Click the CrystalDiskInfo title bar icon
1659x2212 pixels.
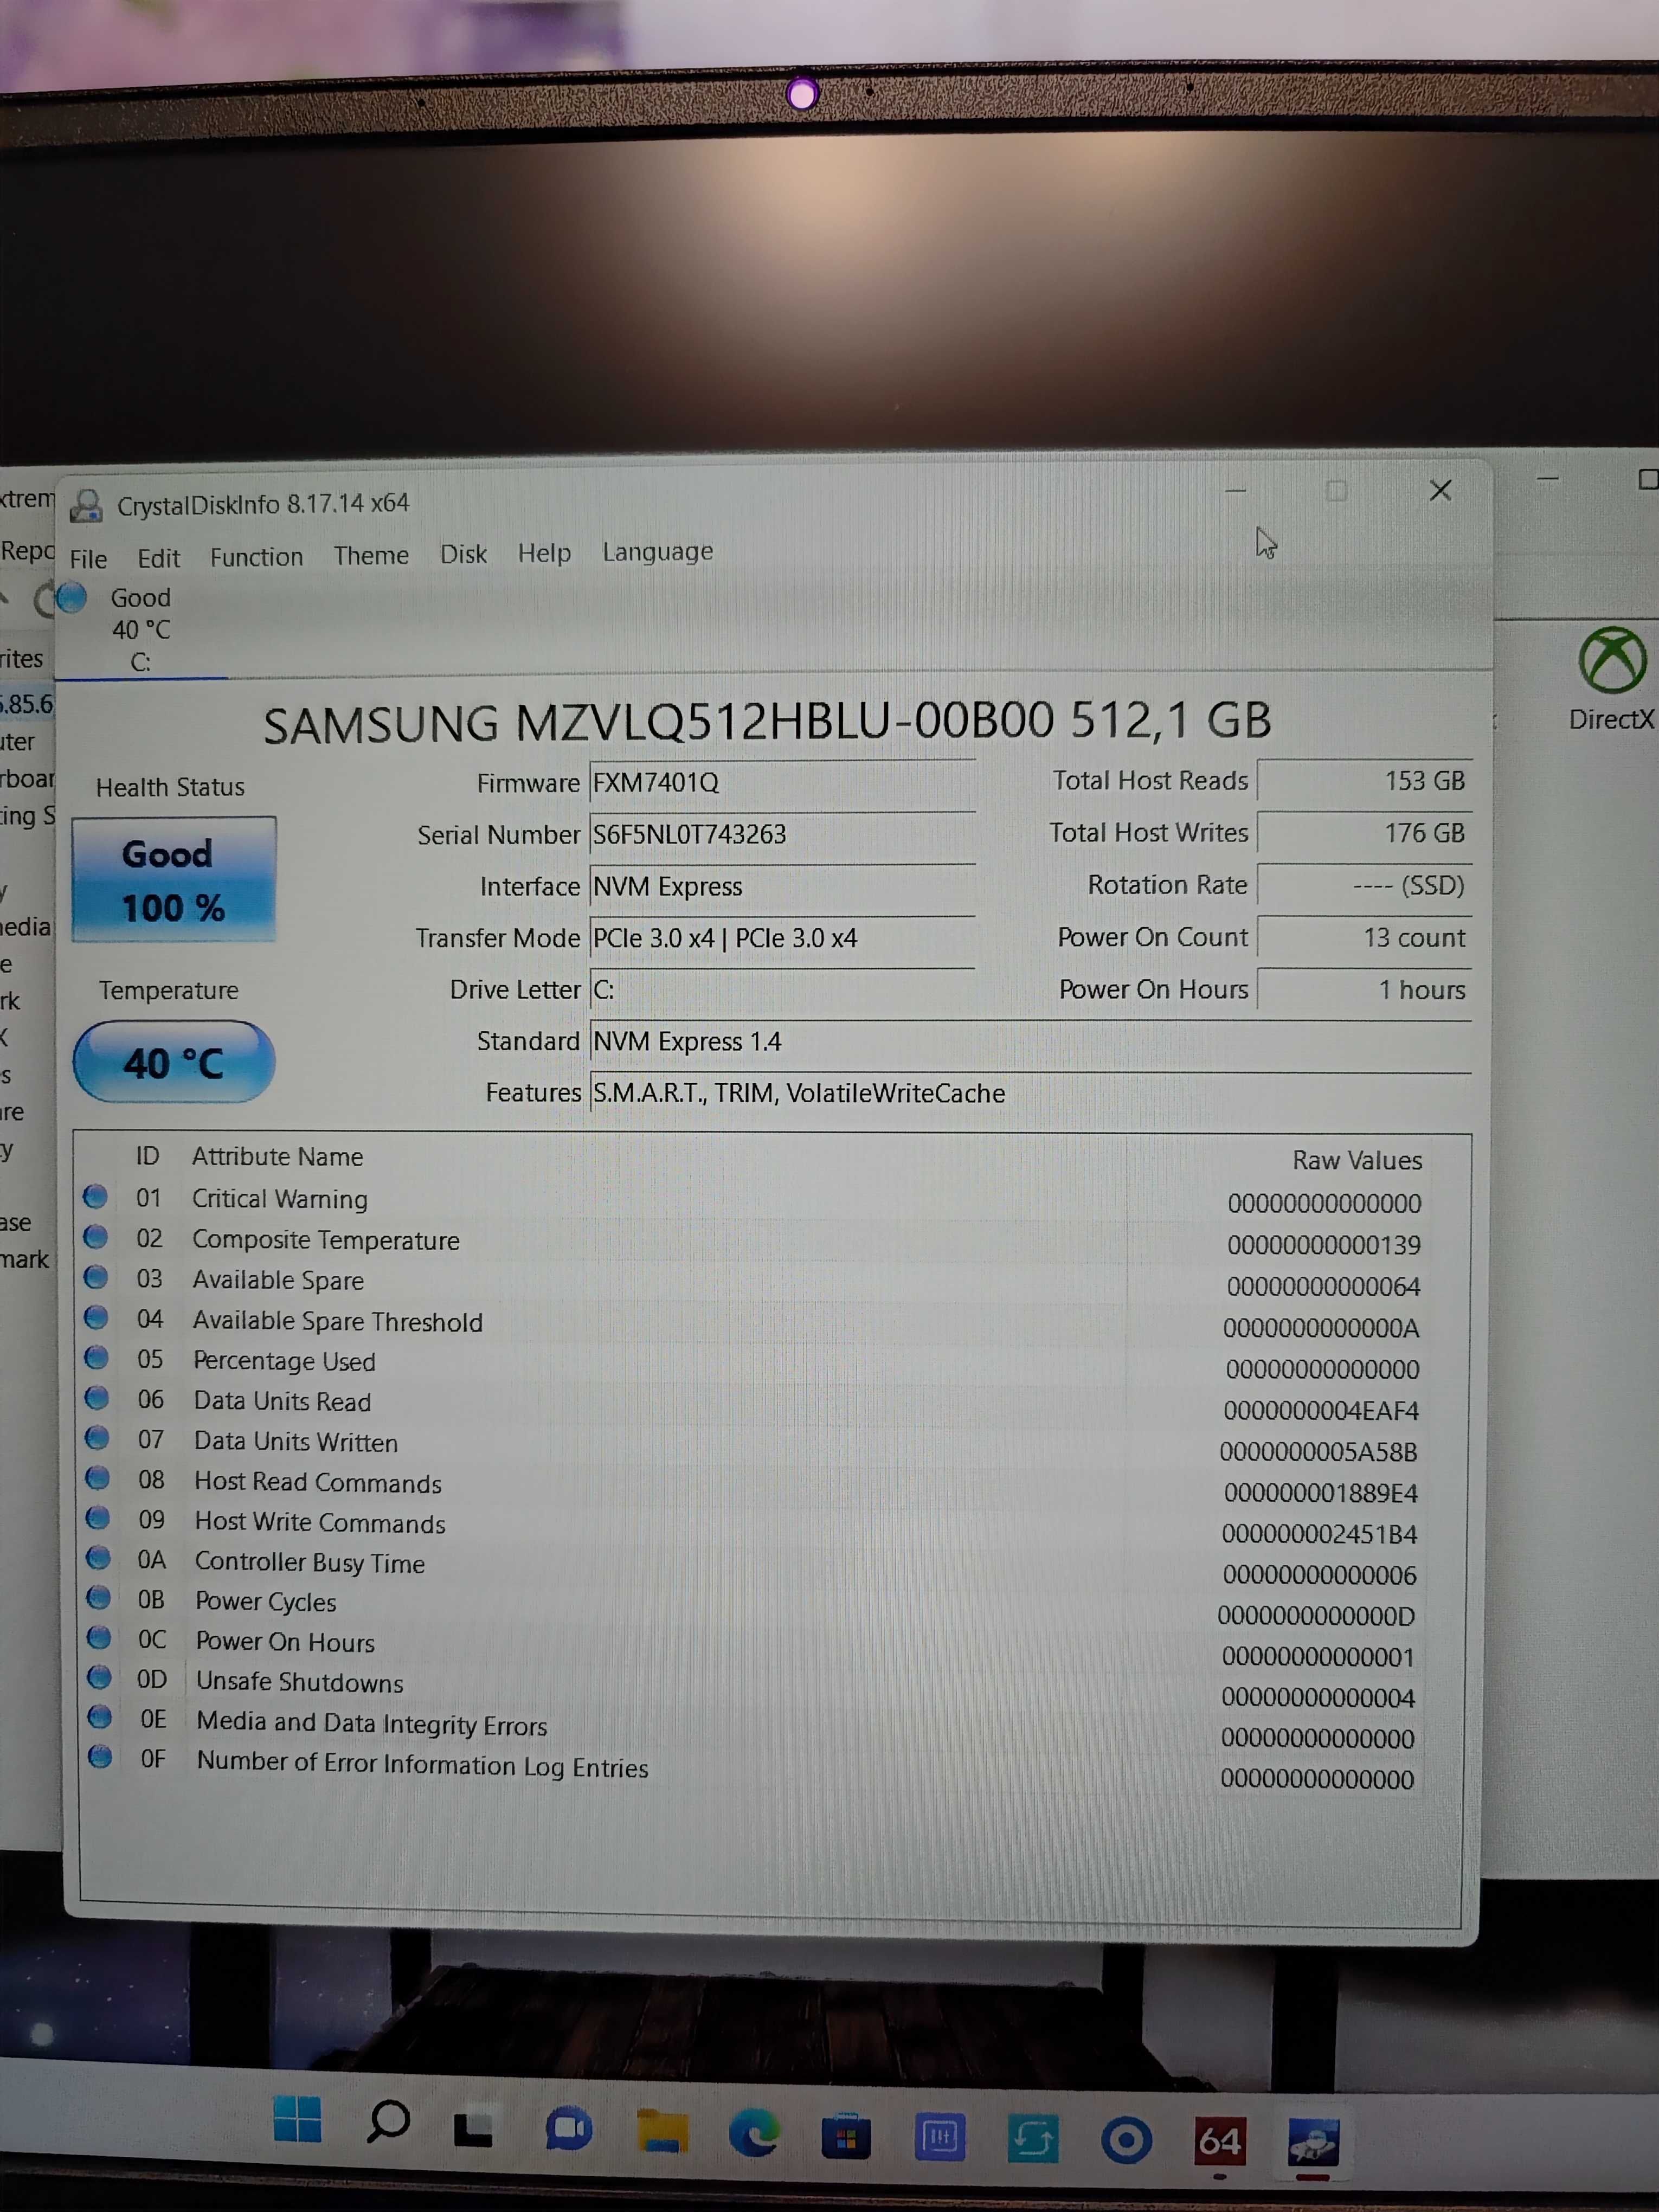click(87, 506)
